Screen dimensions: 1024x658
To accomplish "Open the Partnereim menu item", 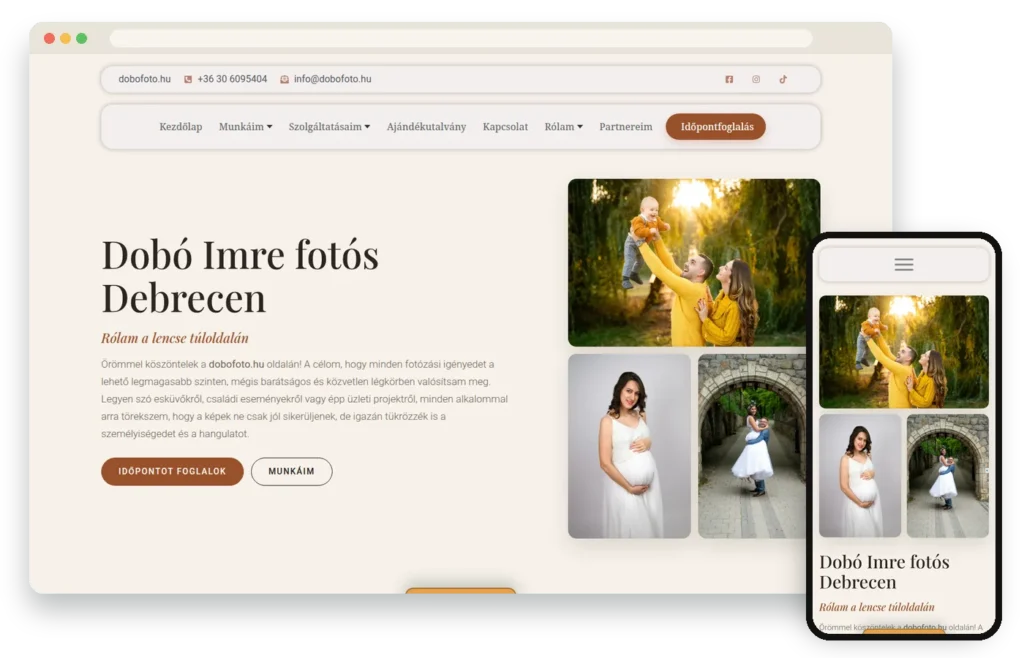I will coord(626,127).
